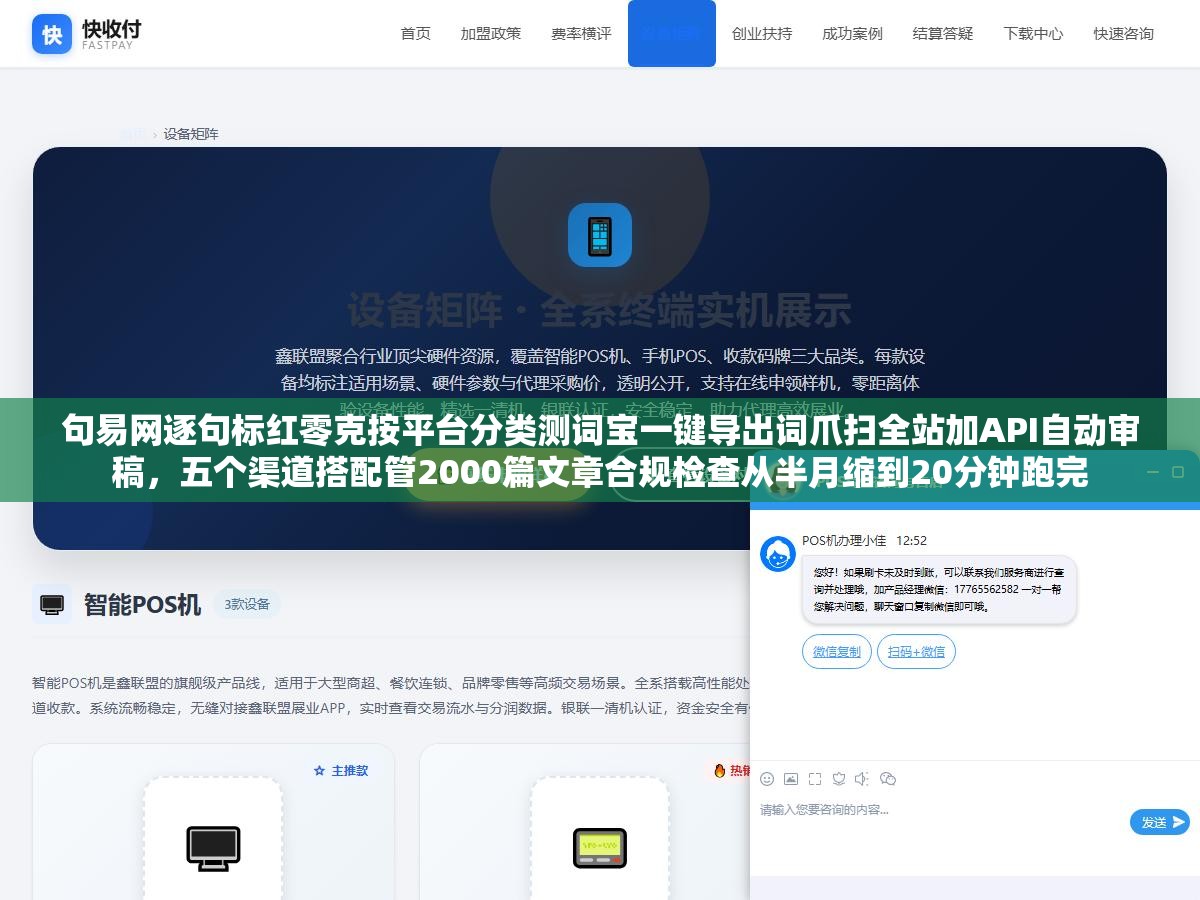The width and height of the screenshot is (1200, 900).
Task: Open the emoji picker in chat toolbar
Action: (767, 778)
